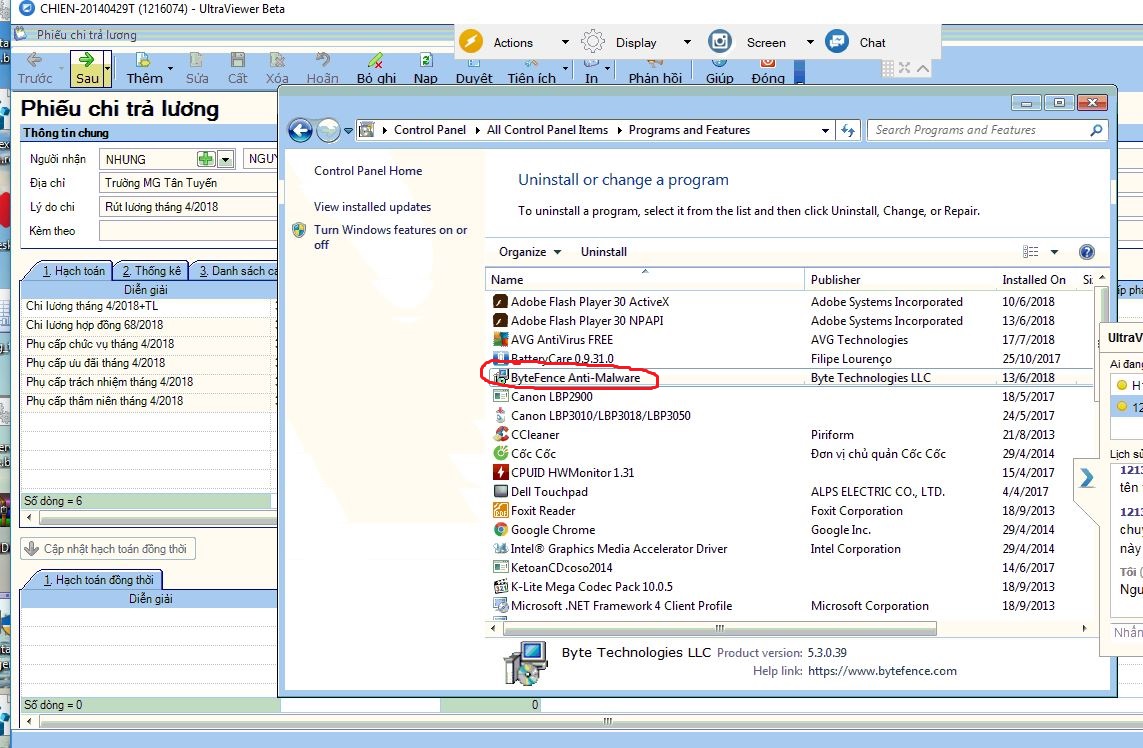This screenshot has width=1143, height=748.
Task: Click the Hoãn undo icon
Action: [x=322, y=61]
